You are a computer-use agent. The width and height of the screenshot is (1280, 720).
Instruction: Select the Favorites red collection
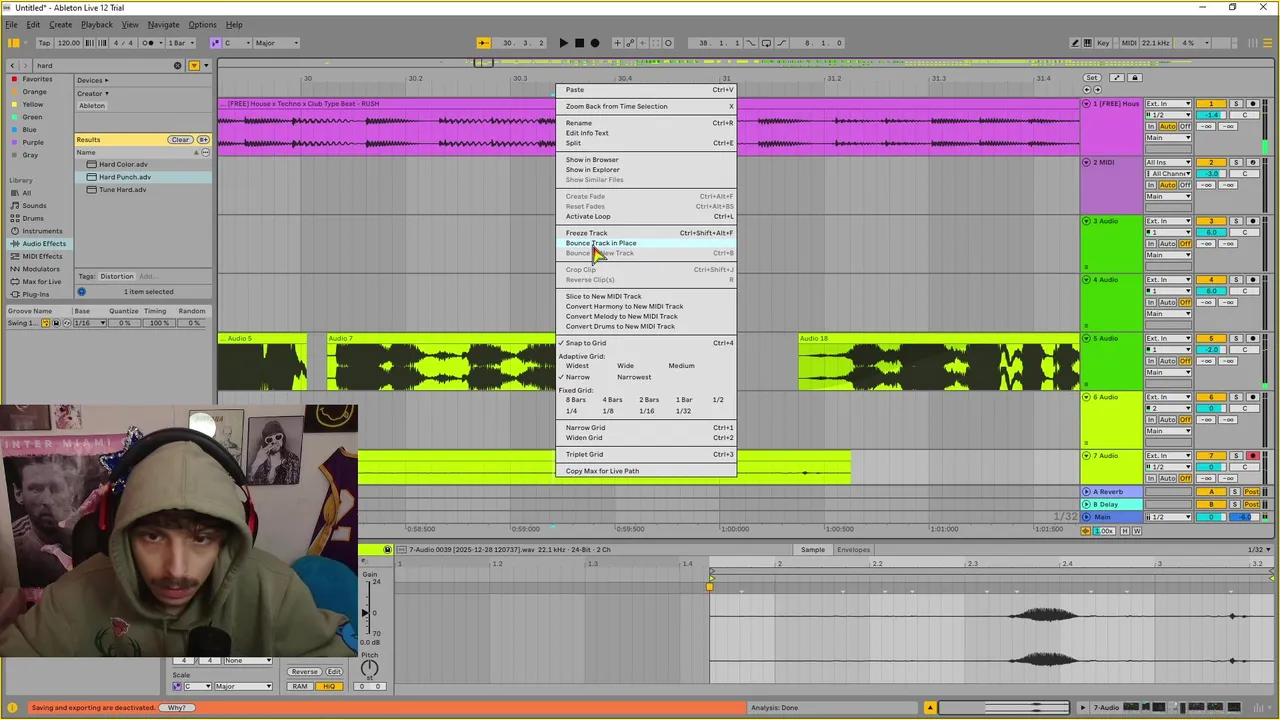(37, 79)
